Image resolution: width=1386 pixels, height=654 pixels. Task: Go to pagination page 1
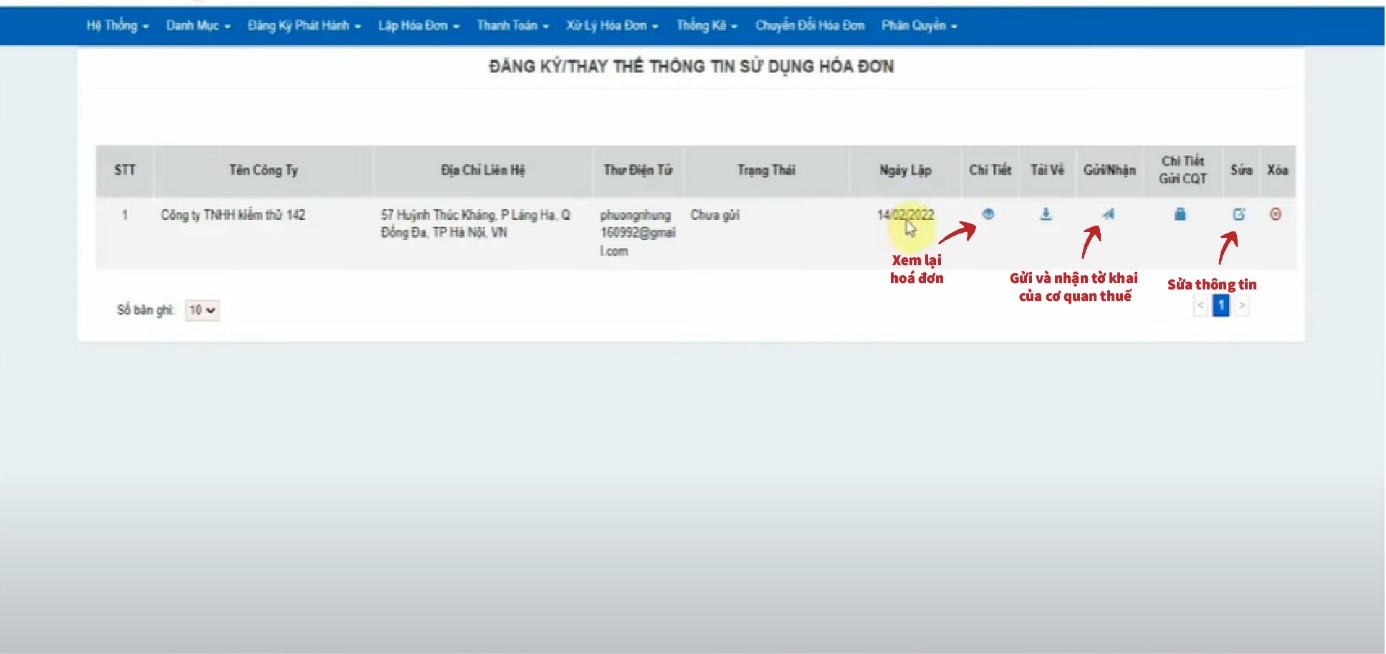click(x=1220, y=306)
